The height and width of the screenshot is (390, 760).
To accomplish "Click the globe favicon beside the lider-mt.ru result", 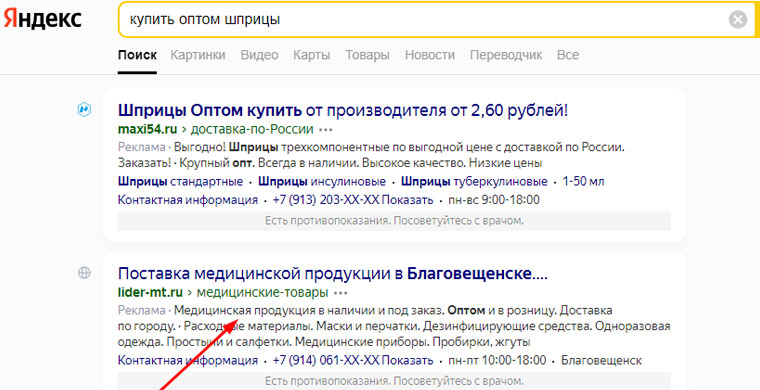I will (x=84, y=273).
